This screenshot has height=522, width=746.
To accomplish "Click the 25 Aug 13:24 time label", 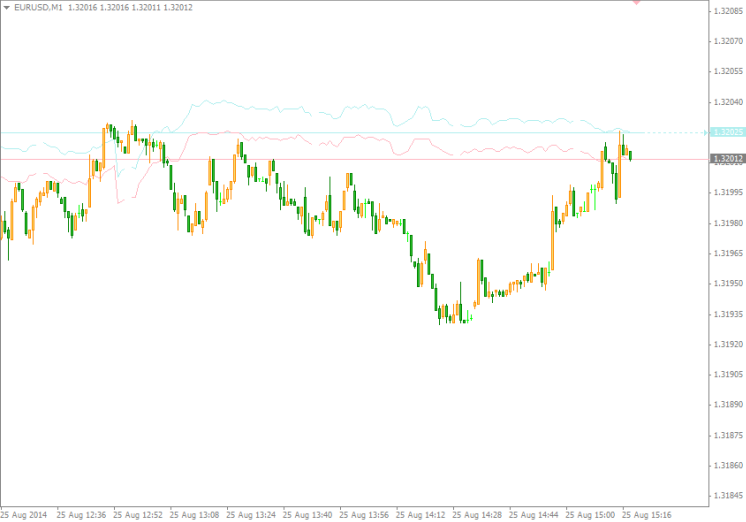I will (x=250, y=514).
